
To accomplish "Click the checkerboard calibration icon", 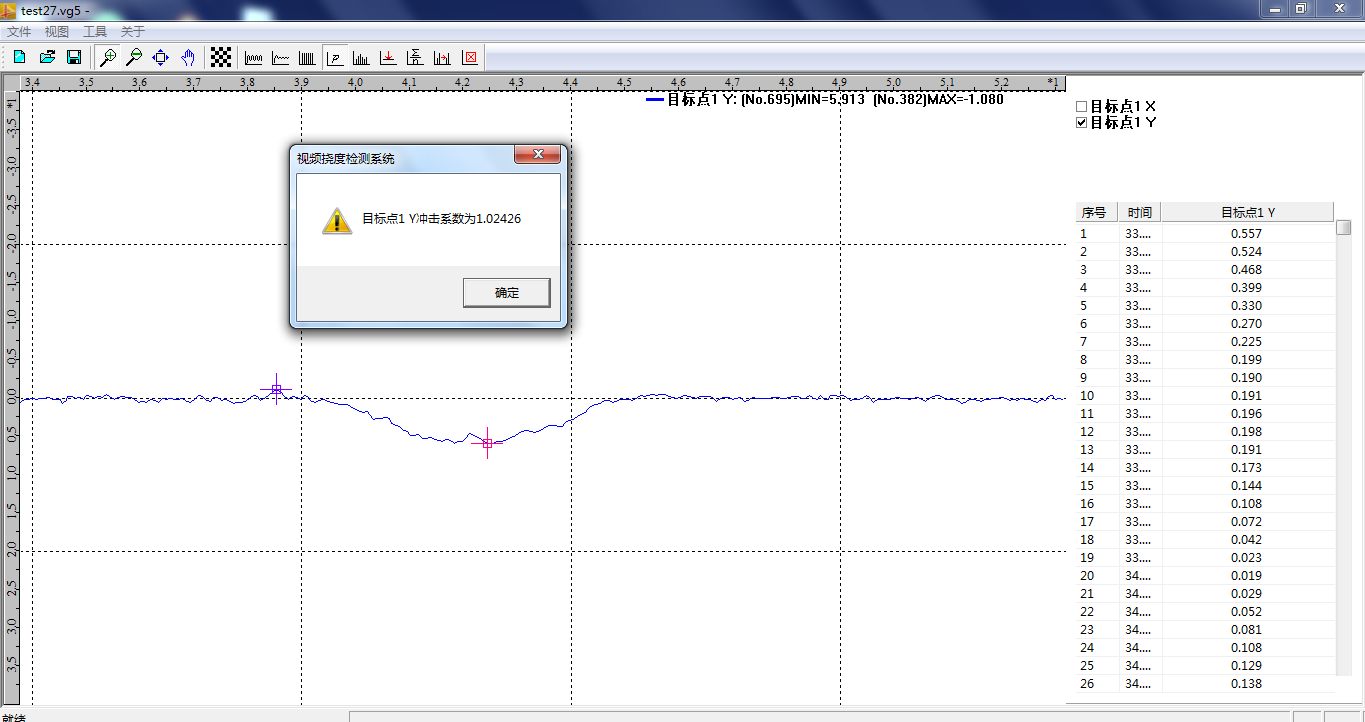I will [x=221, y=57].
